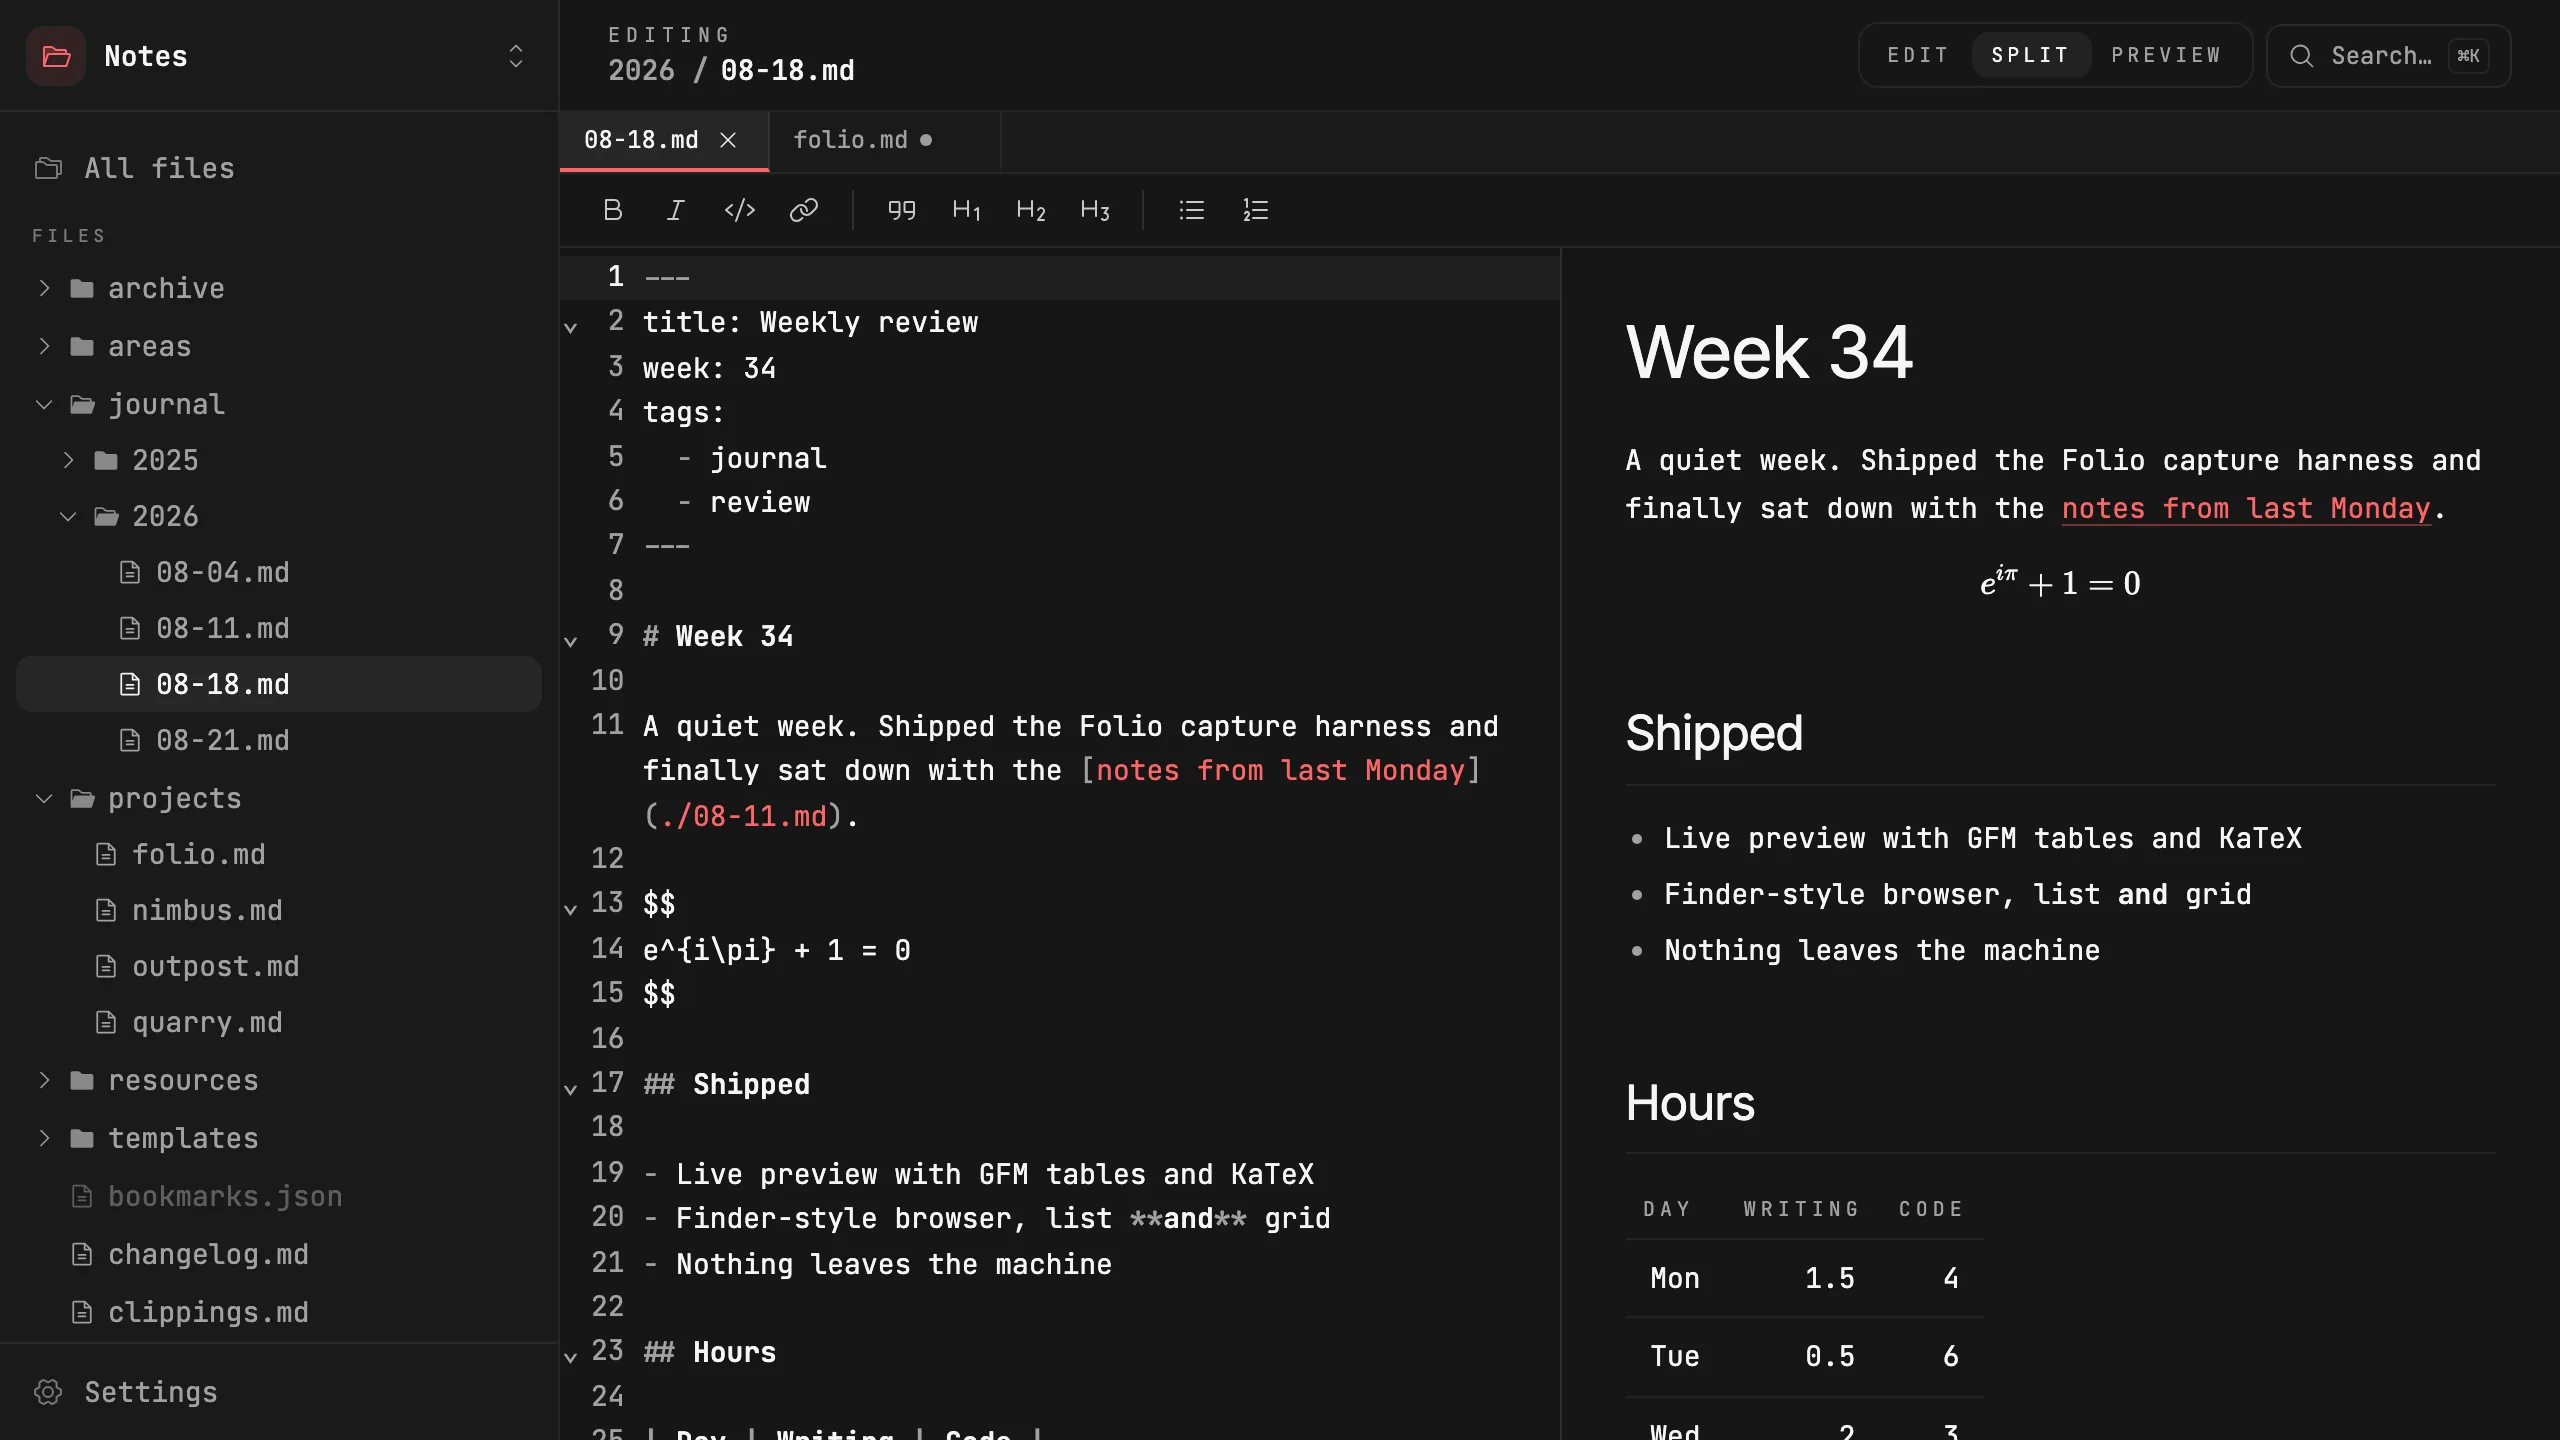Open 08-11.md in the file tree
The height and width of the screenshot is (1440, 2560).
tap(279, 628)
